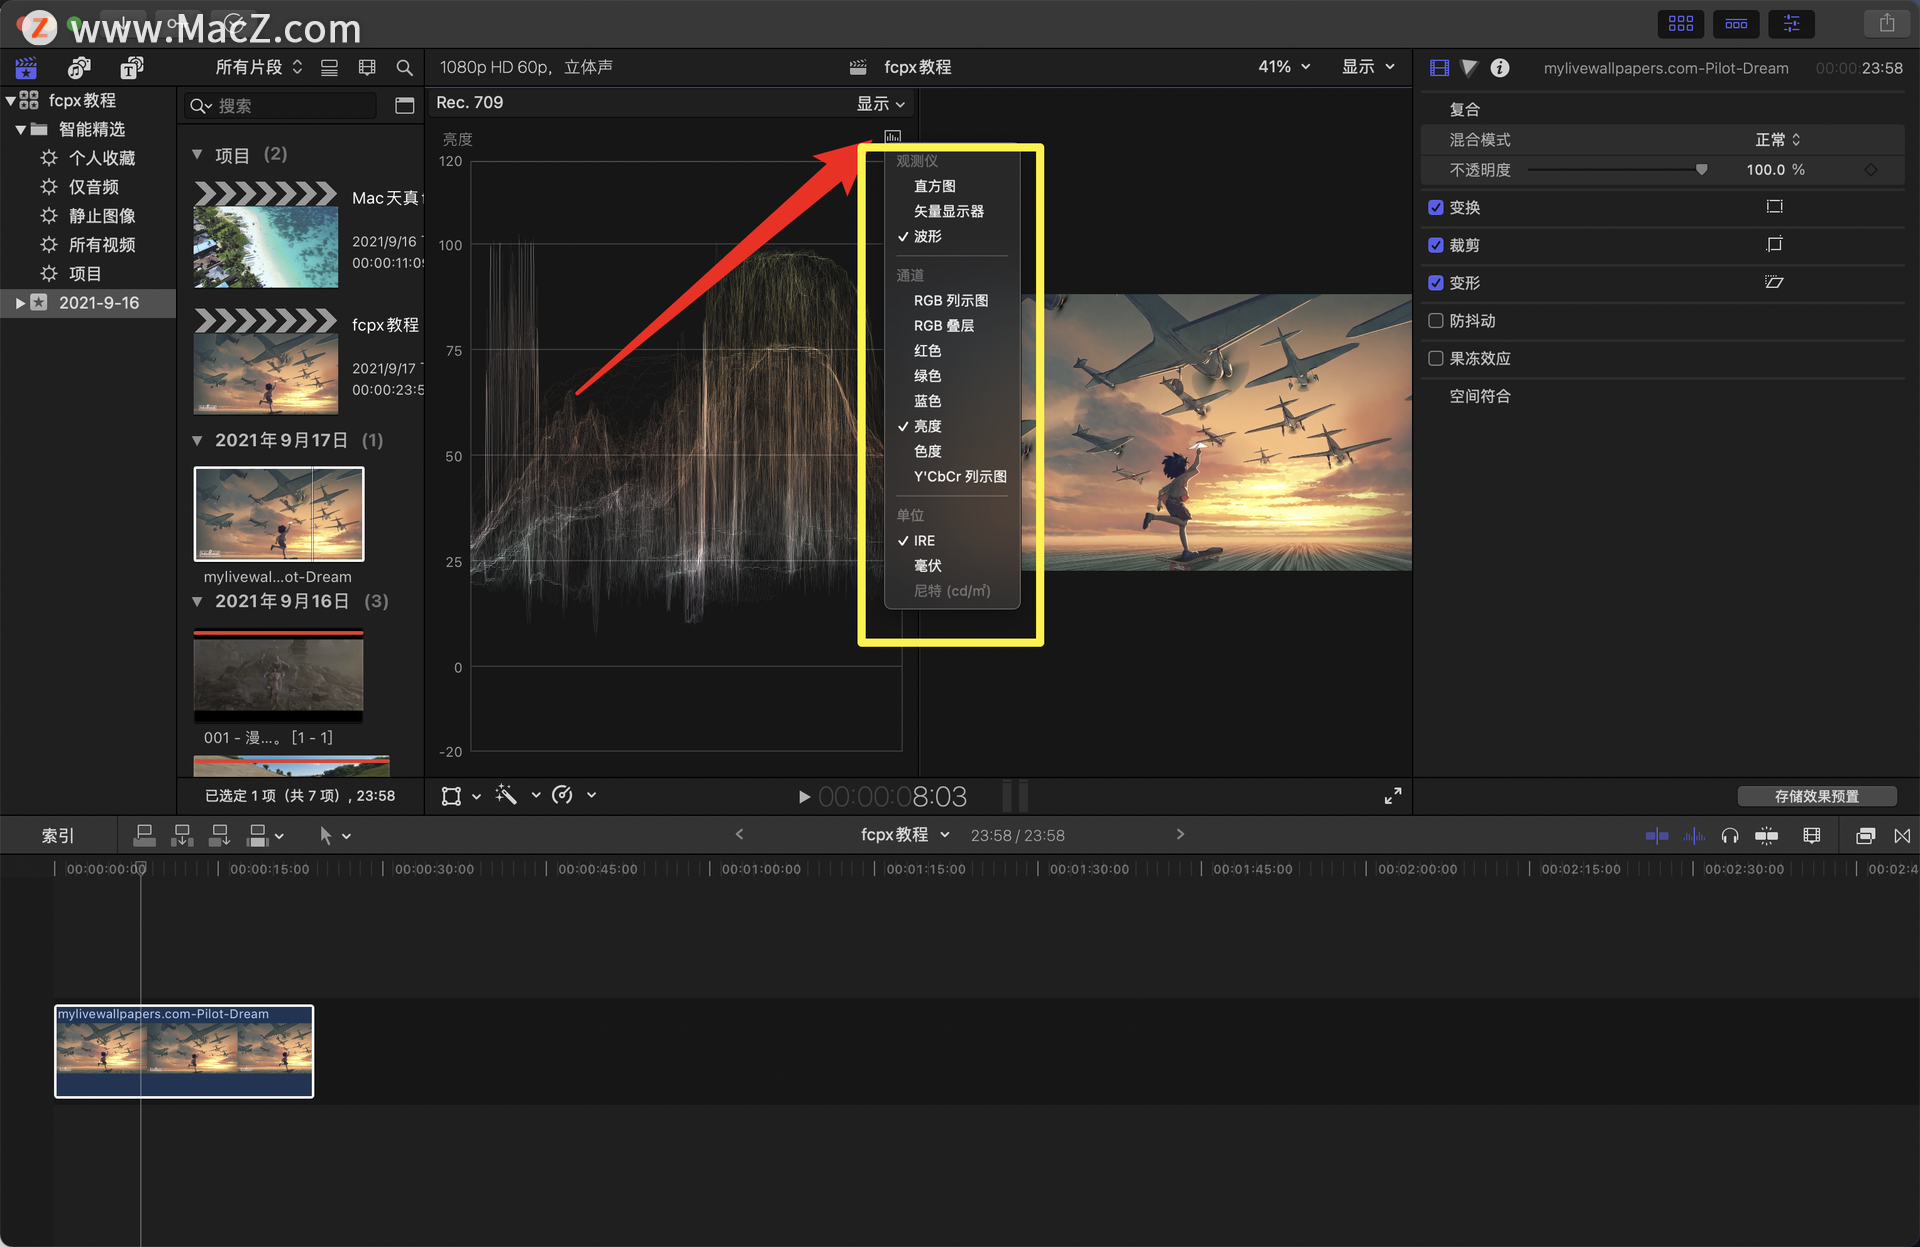Open the Photos and Audio sidebar
This screenshot has width=1920, height=1247.
pos(79,68)
